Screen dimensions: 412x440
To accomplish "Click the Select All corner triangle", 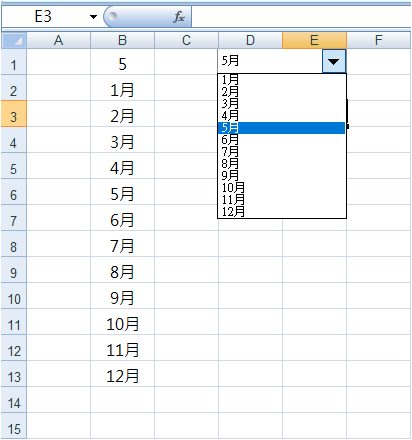I will click(14, 41).
